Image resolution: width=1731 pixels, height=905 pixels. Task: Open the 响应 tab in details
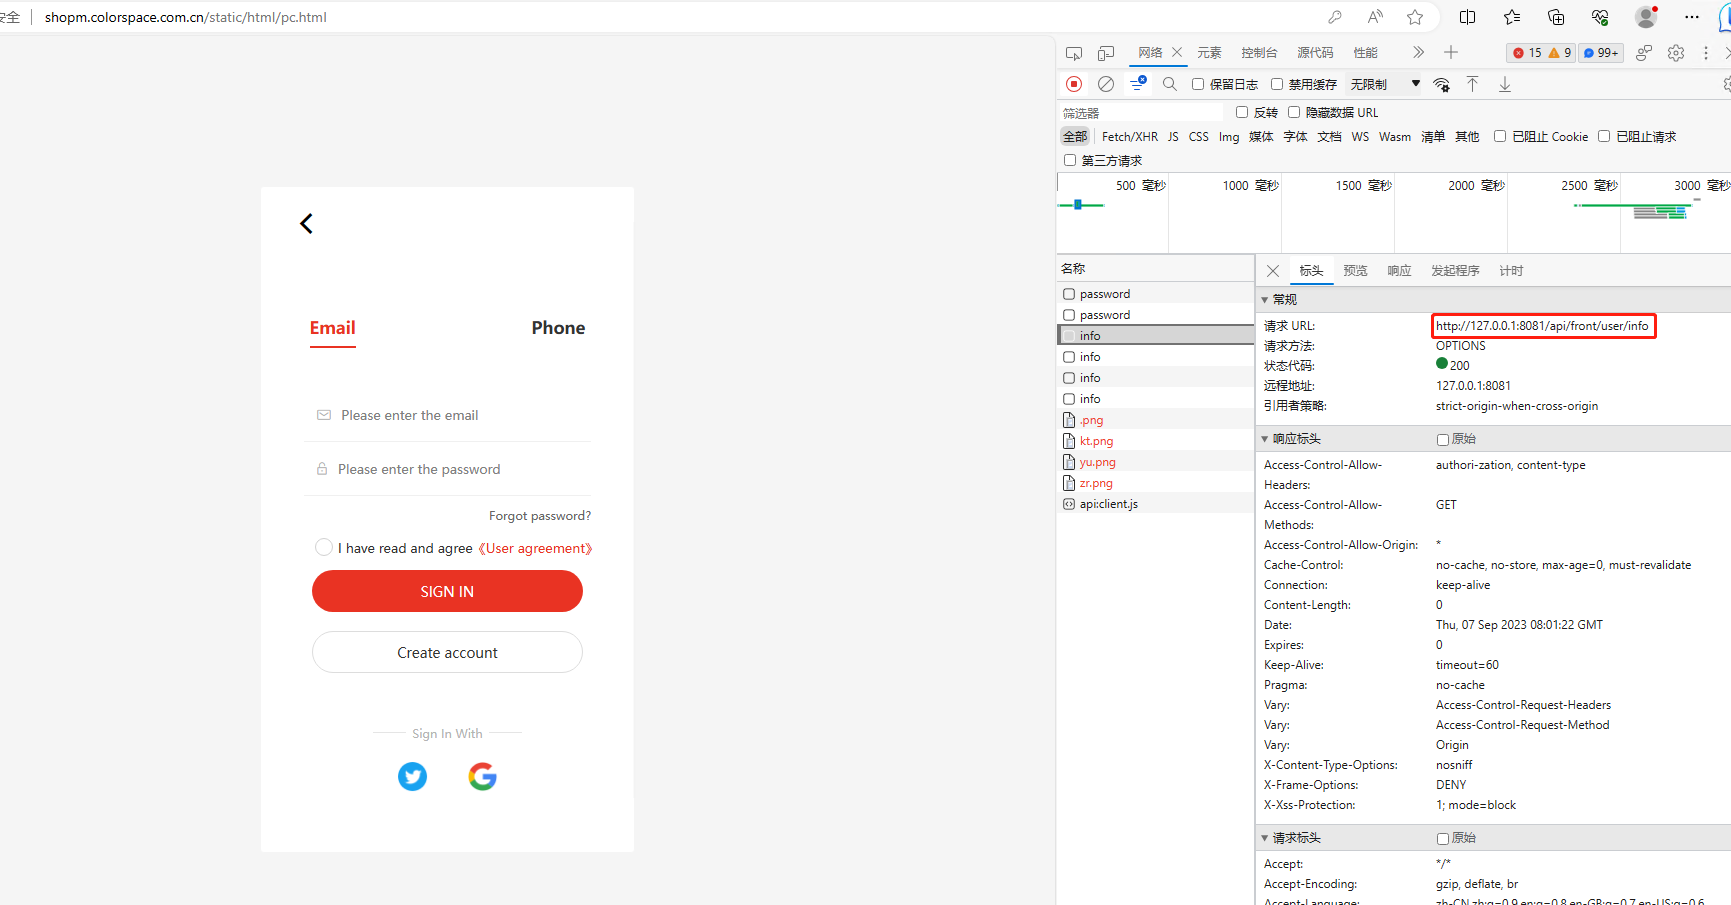[1399, 271]
